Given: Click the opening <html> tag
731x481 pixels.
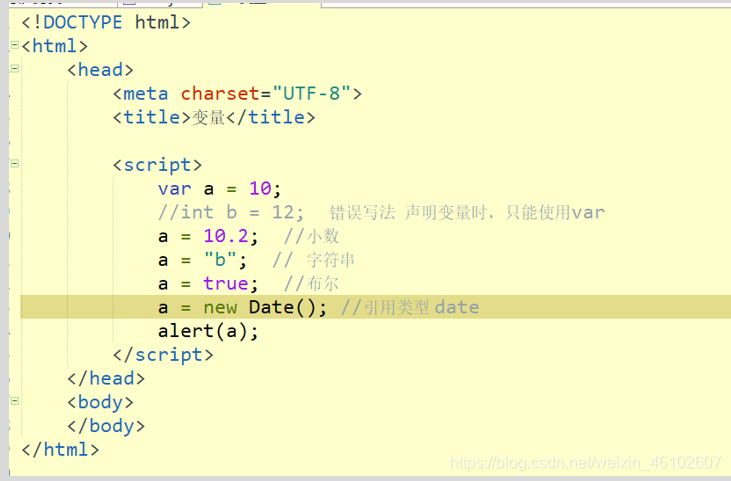Looking at the screenshot, I should (55, 46).
